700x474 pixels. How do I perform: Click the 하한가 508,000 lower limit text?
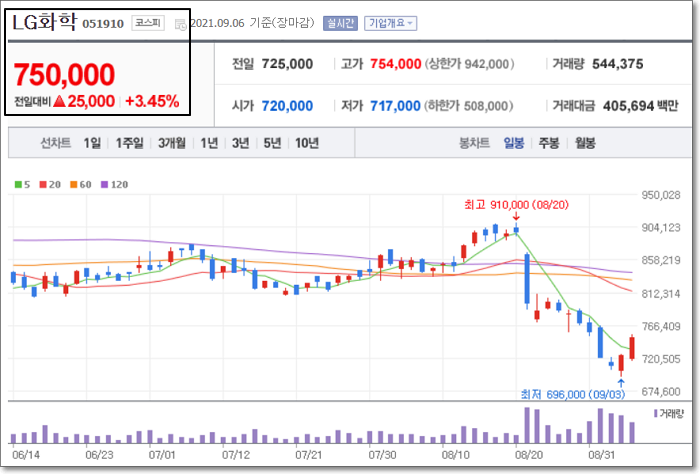point(468,106)
